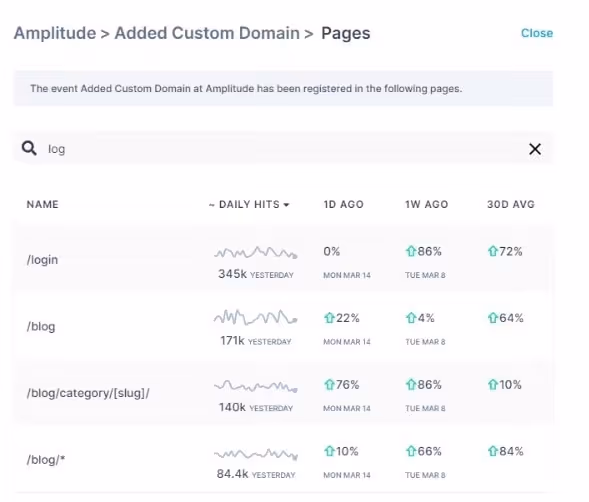The width and height of the screenshot is (589, 502).
Task: Focus the search field containing 'log'
Action: pyautogui.click(x=283, y=149)
